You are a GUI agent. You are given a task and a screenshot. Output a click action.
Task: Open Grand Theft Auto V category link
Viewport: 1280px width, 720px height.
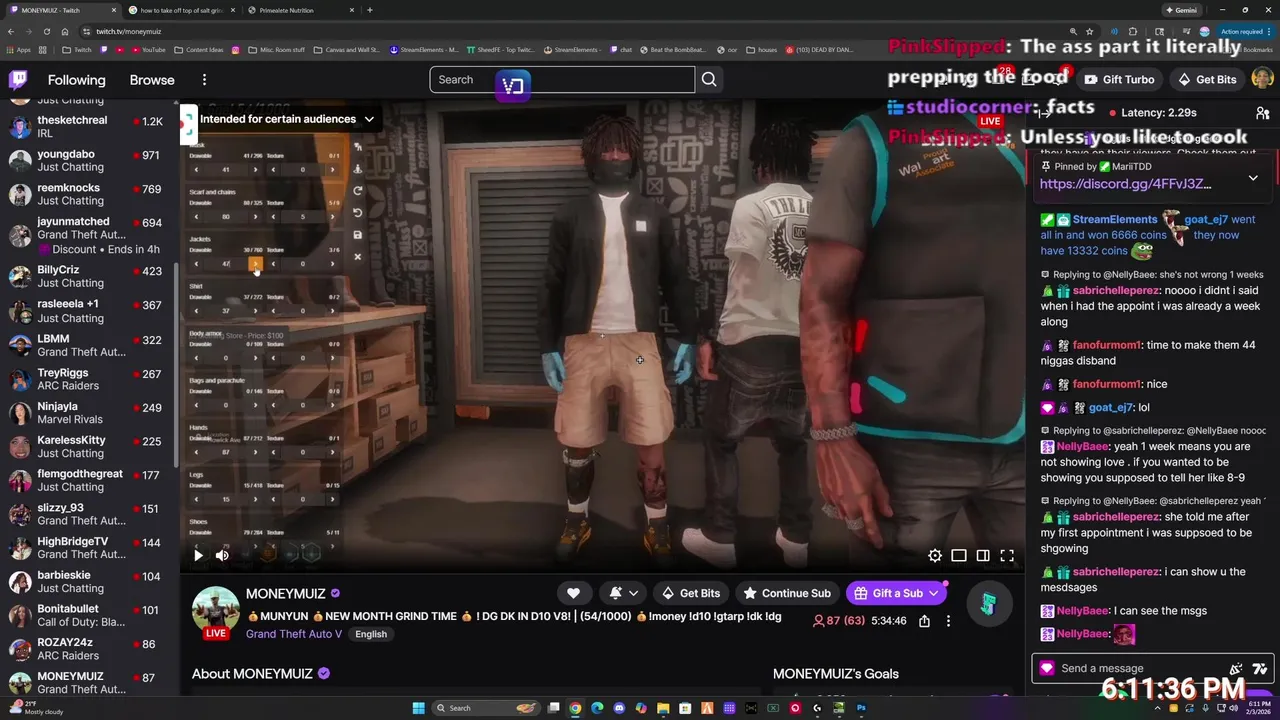pyautogui.click(x=293, y=634)
